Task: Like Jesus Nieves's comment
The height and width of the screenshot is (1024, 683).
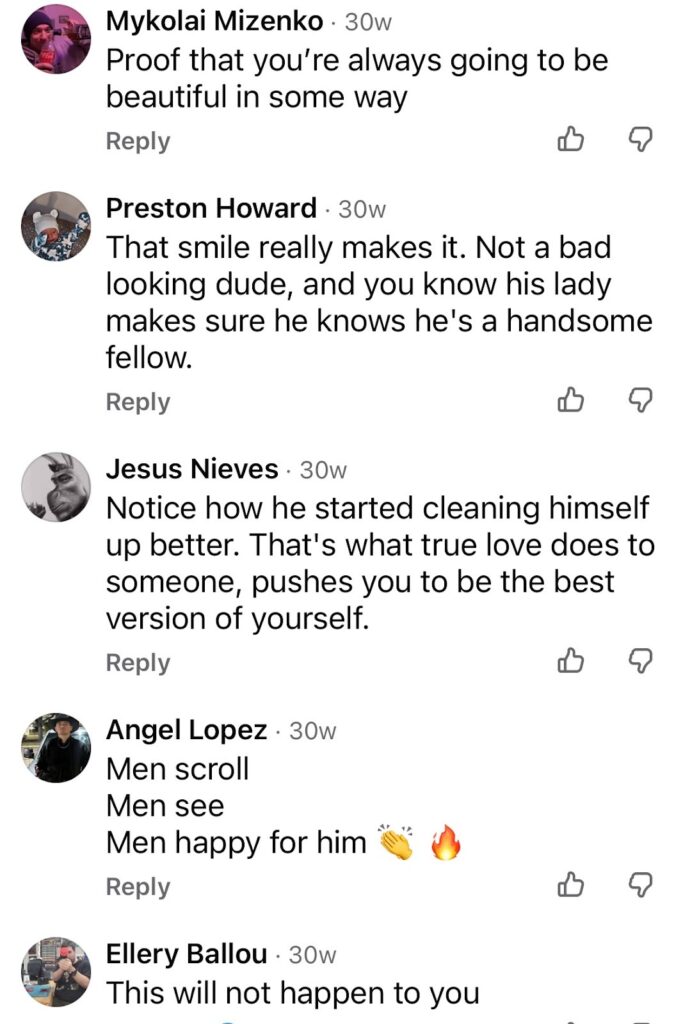Action: [x=570, y=661]
